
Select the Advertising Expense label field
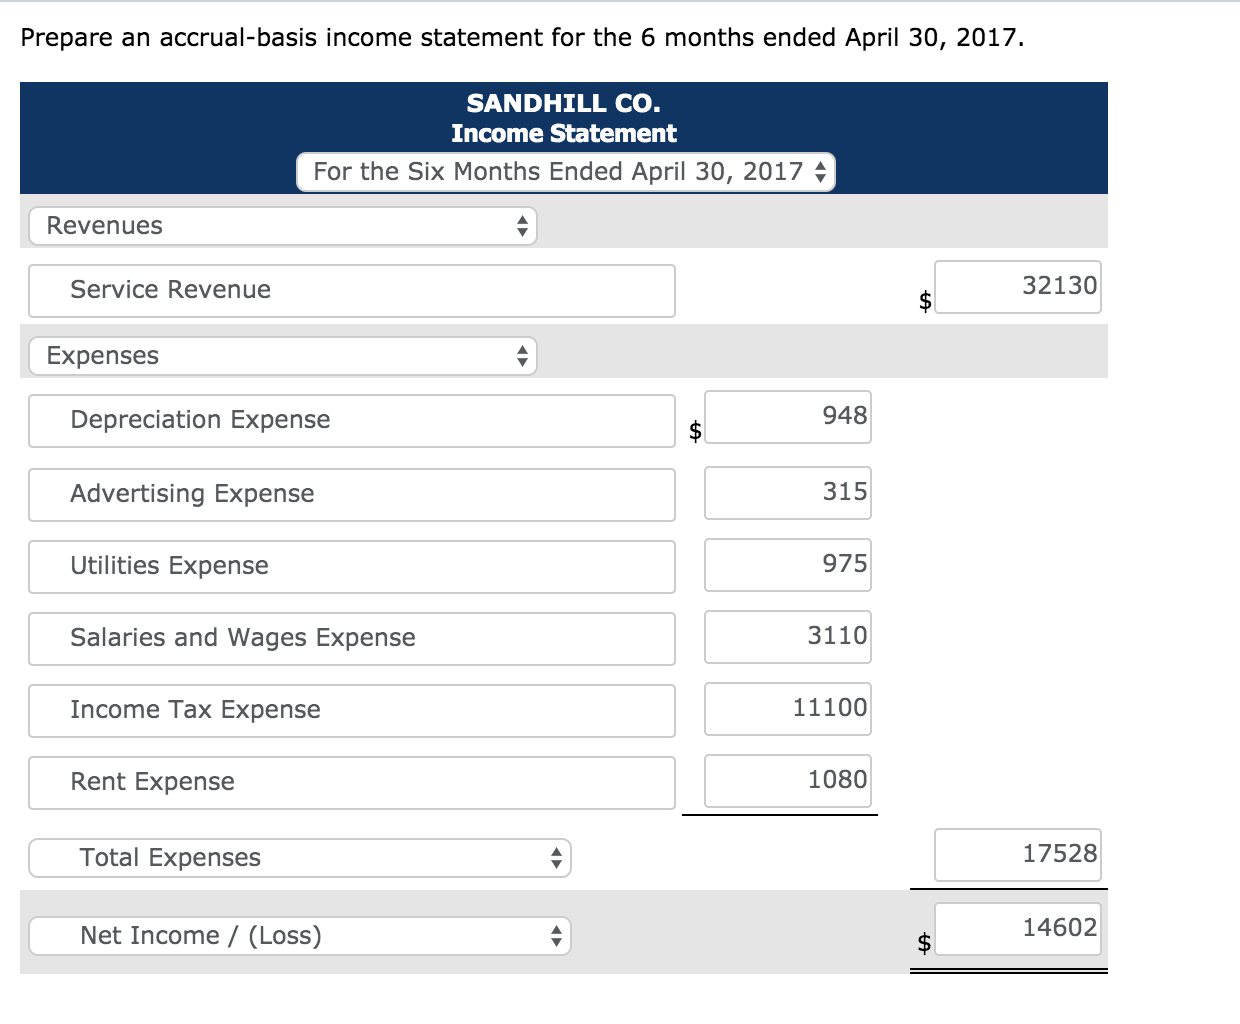pyautogui.click(x=351, y=494)
